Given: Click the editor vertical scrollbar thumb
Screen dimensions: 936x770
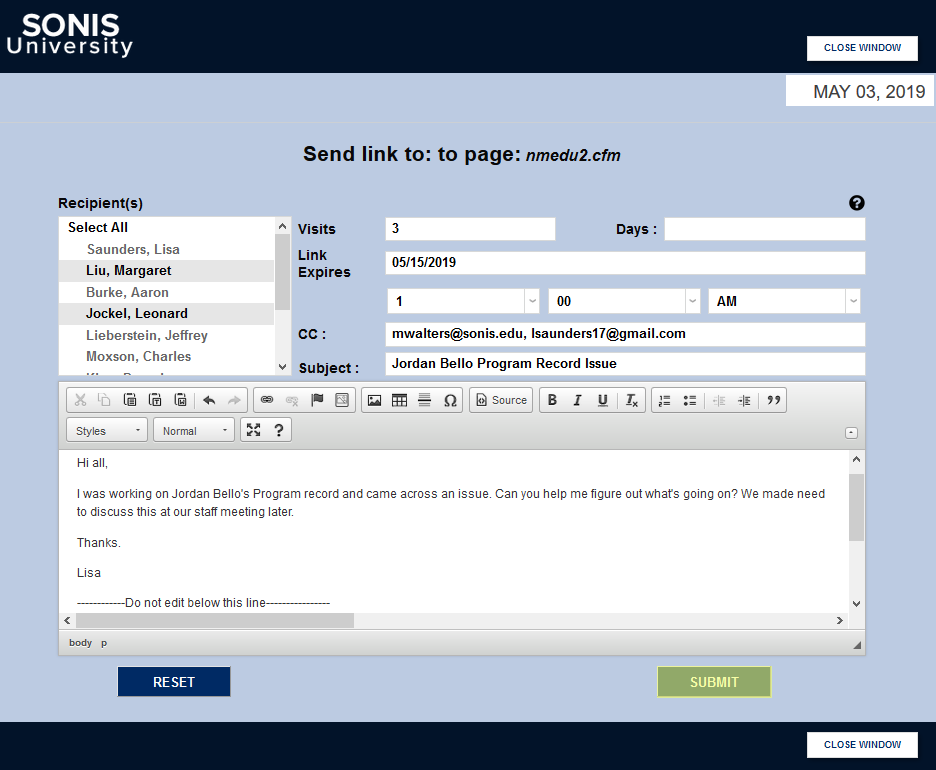Looking at the screenshot, I should tap(856, 507).
